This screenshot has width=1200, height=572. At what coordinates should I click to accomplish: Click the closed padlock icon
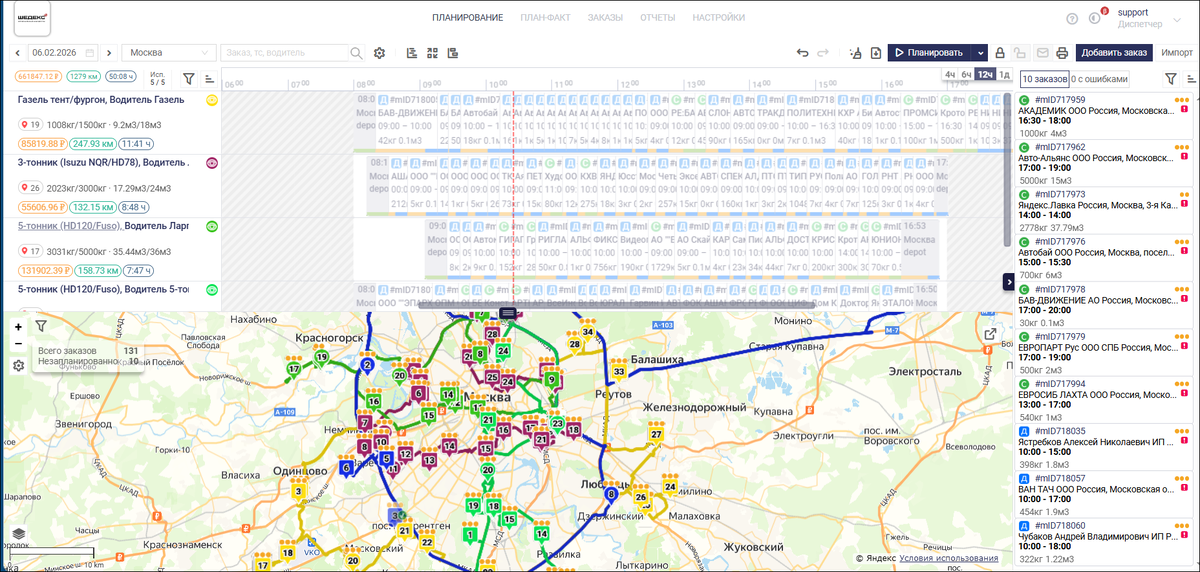(x=999, y=53)
